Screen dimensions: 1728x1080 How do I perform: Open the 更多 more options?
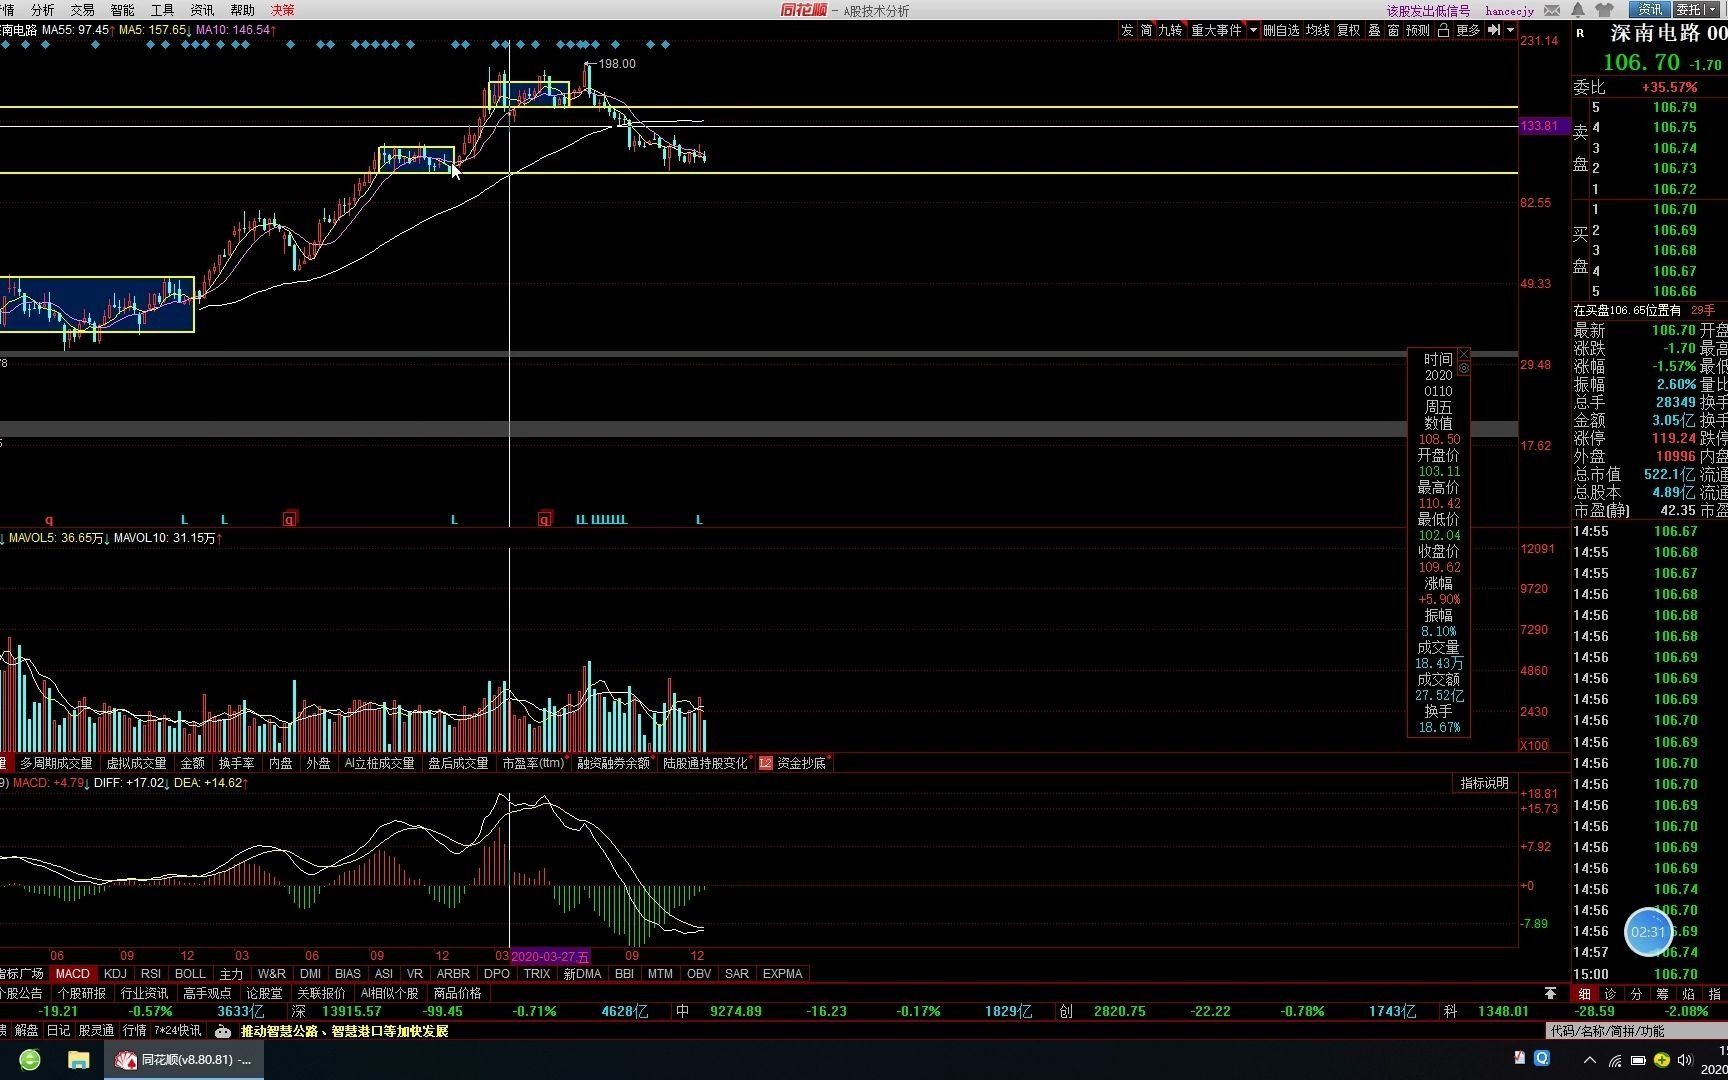(1468, 31)
